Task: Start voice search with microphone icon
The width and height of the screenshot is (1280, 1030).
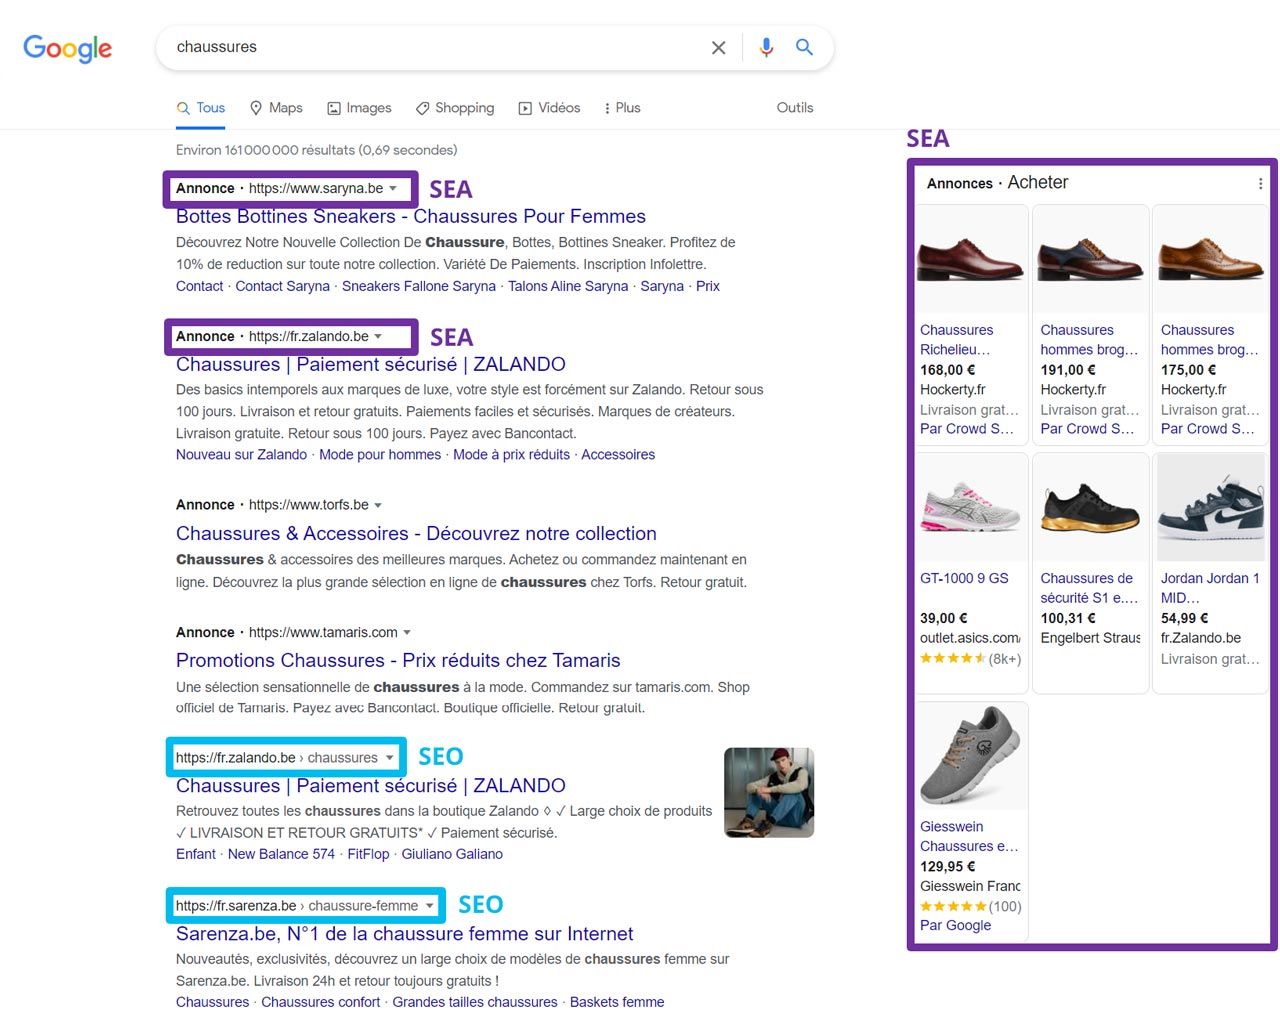Action: click(766, 47)
